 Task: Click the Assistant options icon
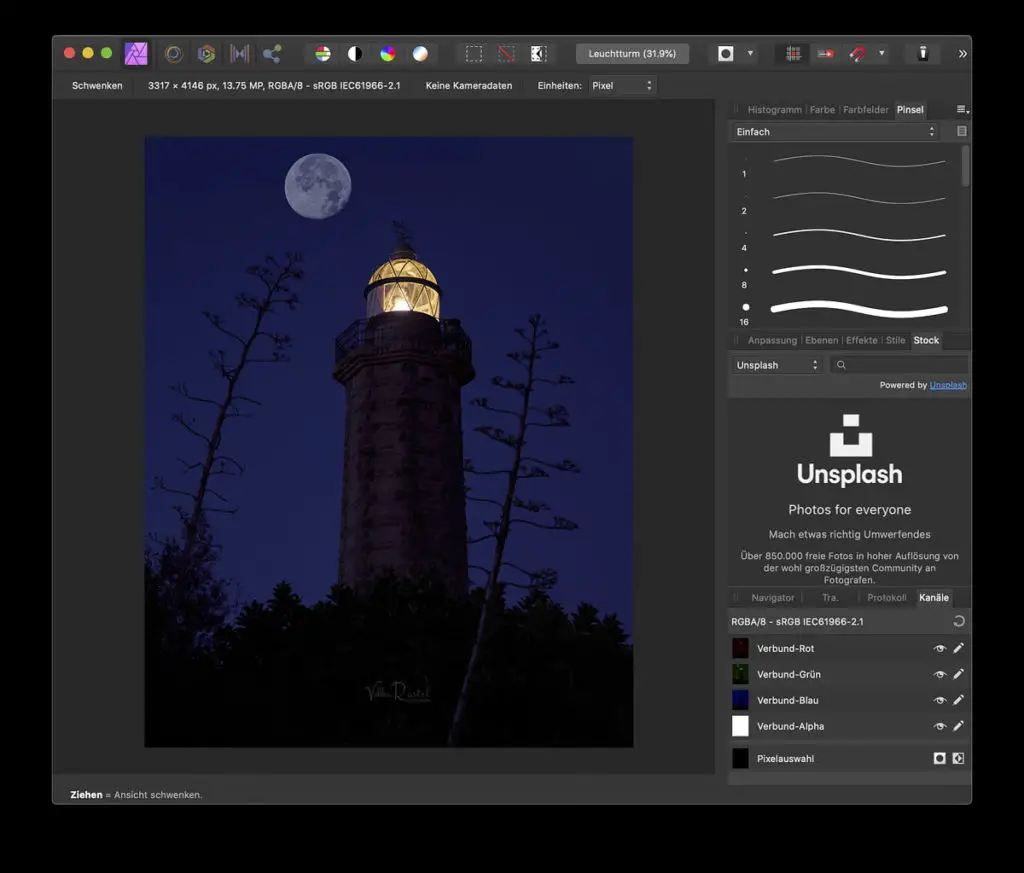[923, 54]
